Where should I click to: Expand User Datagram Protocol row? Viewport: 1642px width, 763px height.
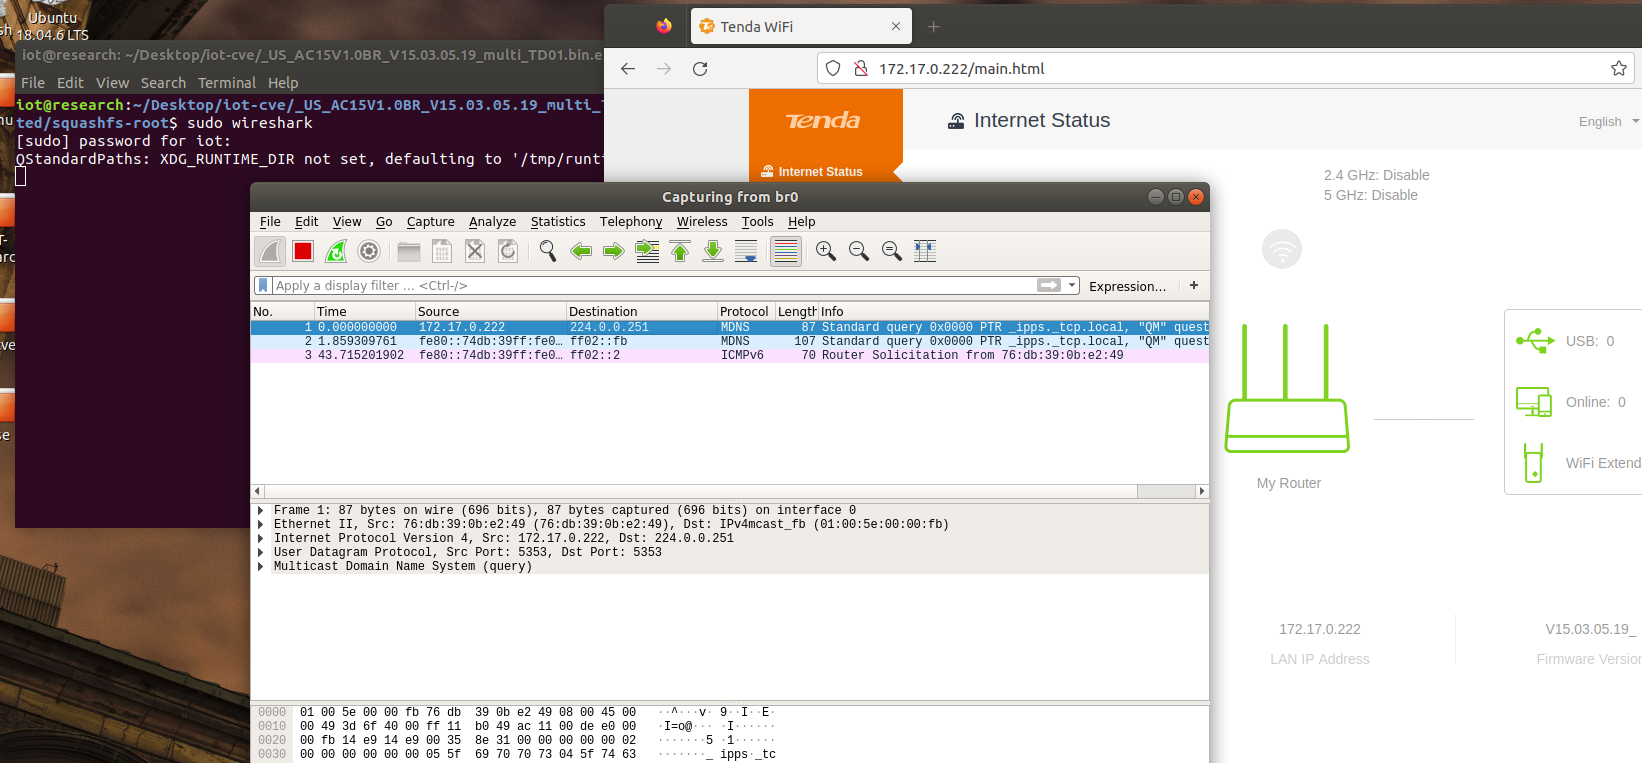[261, 552]
